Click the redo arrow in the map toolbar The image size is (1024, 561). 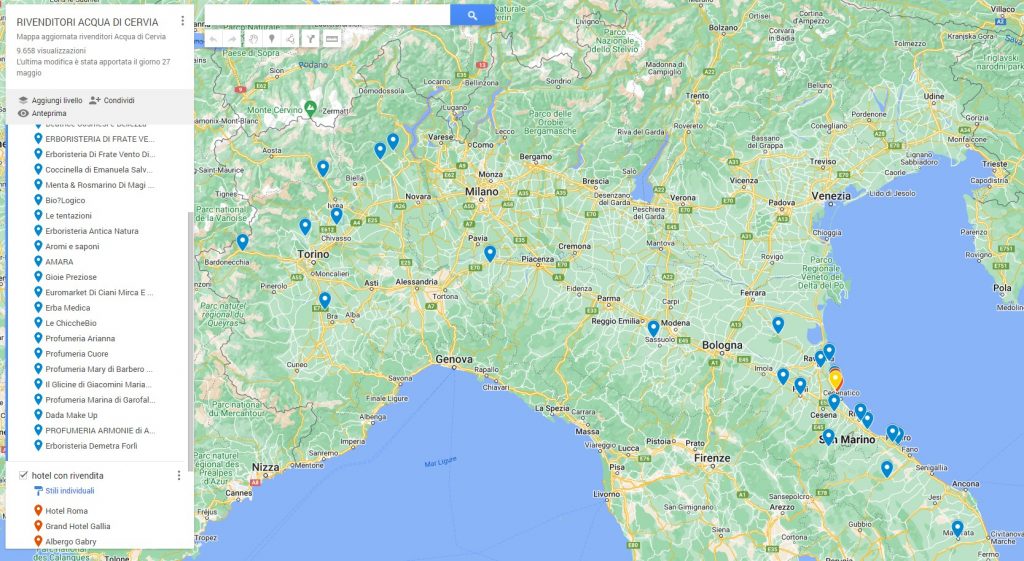[232, 39]
